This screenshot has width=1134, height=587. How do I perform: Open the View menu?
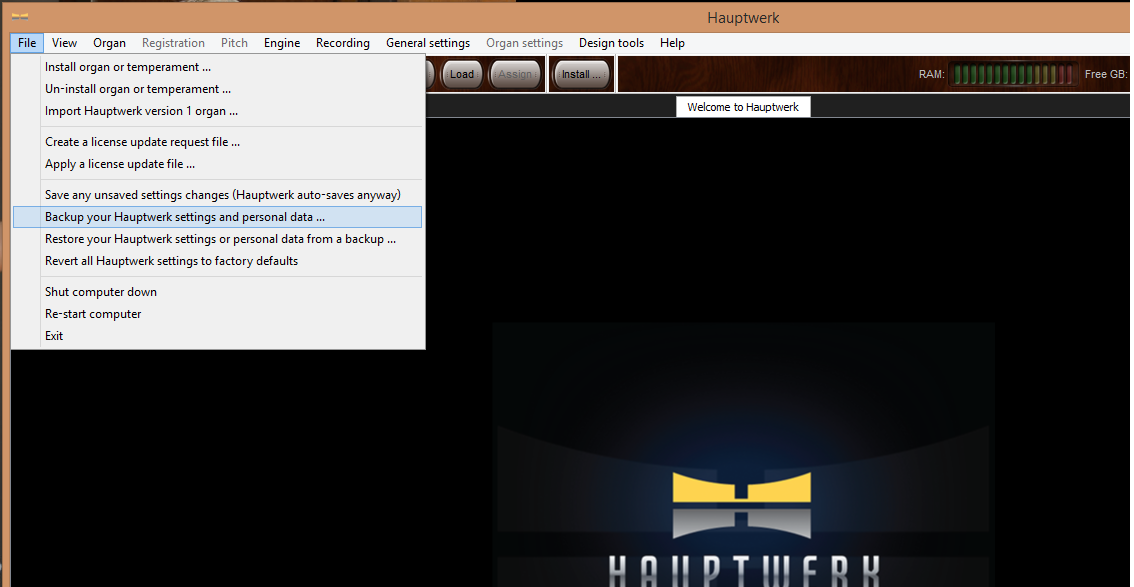64,43
